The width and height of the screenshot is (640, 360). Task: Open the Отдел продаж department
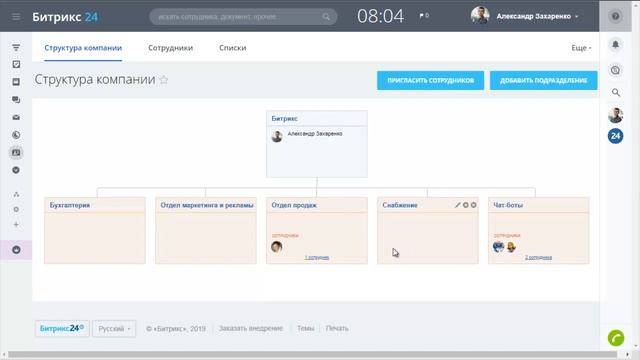click(294, 205)
